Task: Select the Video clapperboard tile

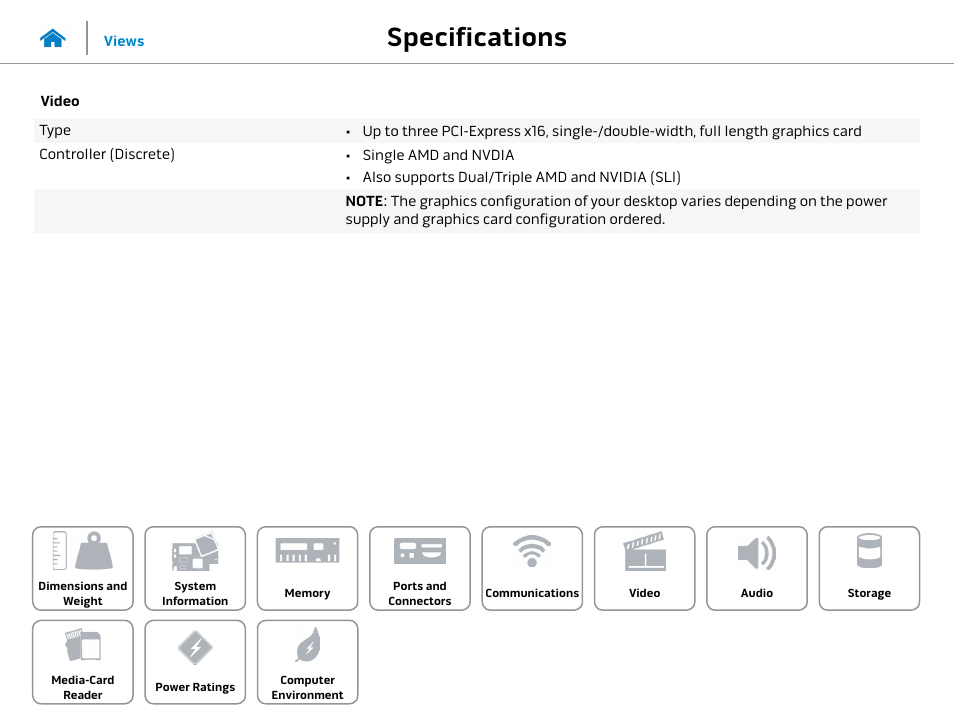Action: coord(644,568)
